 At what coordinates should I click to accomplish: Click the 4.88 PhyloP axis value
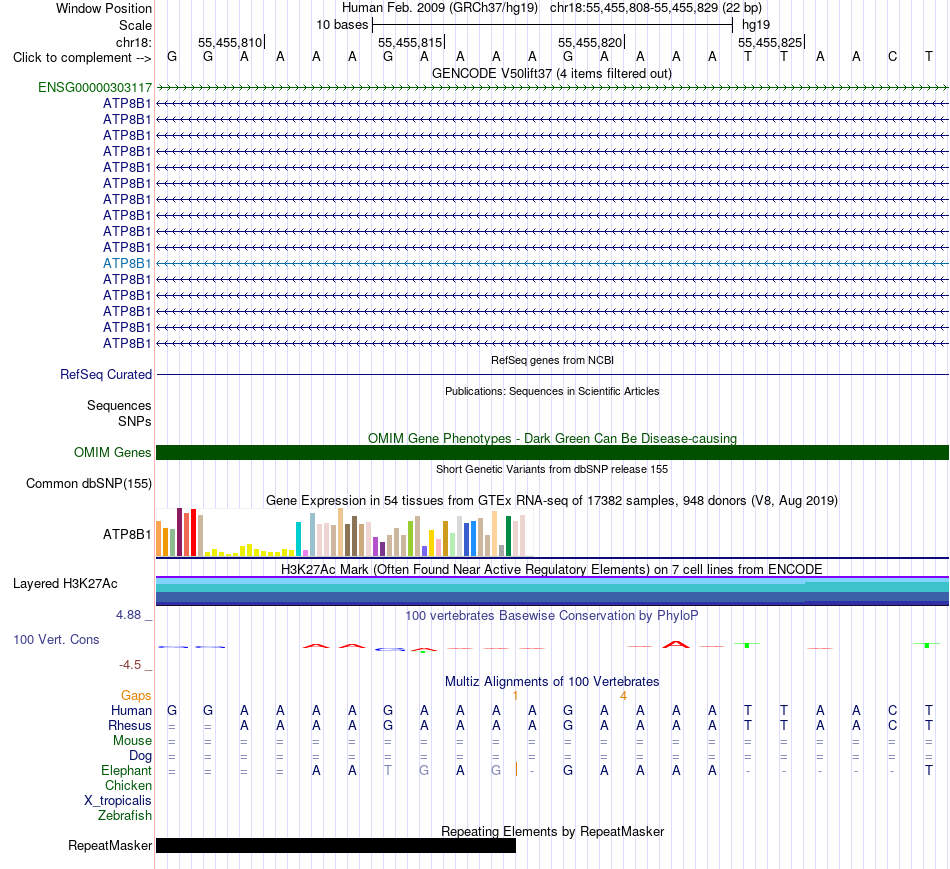[x=128, y=615]
